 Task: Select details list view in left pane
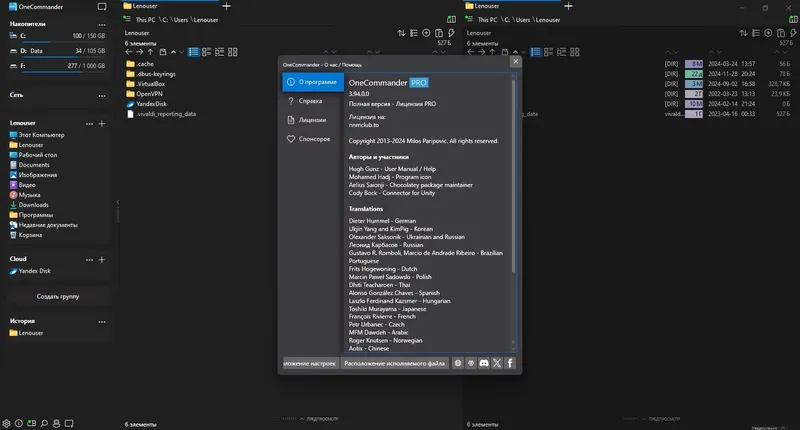(193, 52)
